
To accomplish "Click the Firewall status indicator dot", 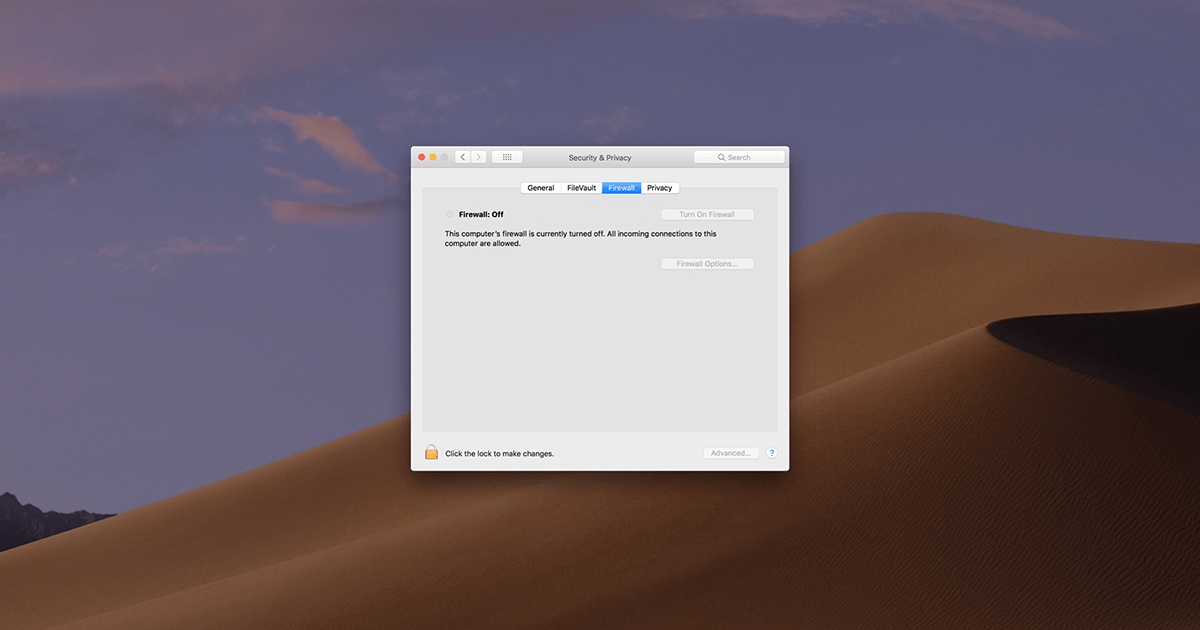I will [x=450, y=214].
